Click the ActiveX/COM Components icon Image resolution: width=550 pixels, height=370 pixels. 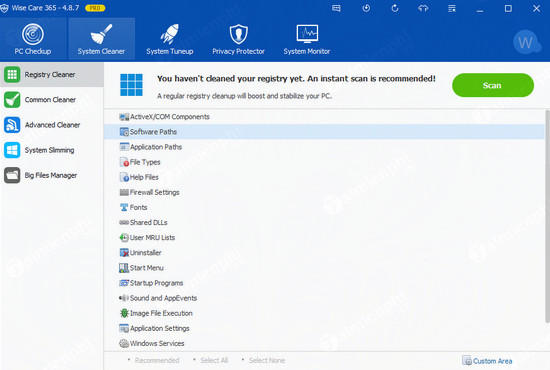point(124,117)
